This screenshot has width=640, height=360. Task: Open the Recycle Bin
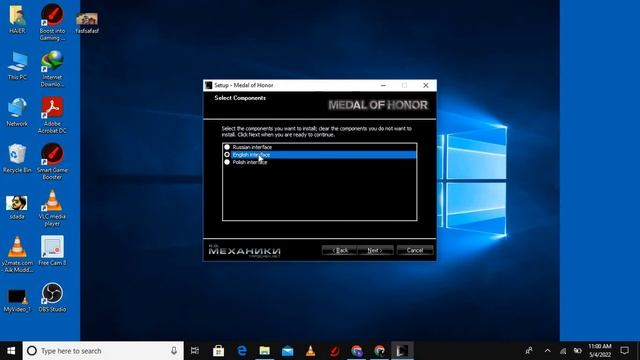tap(17, 159)
